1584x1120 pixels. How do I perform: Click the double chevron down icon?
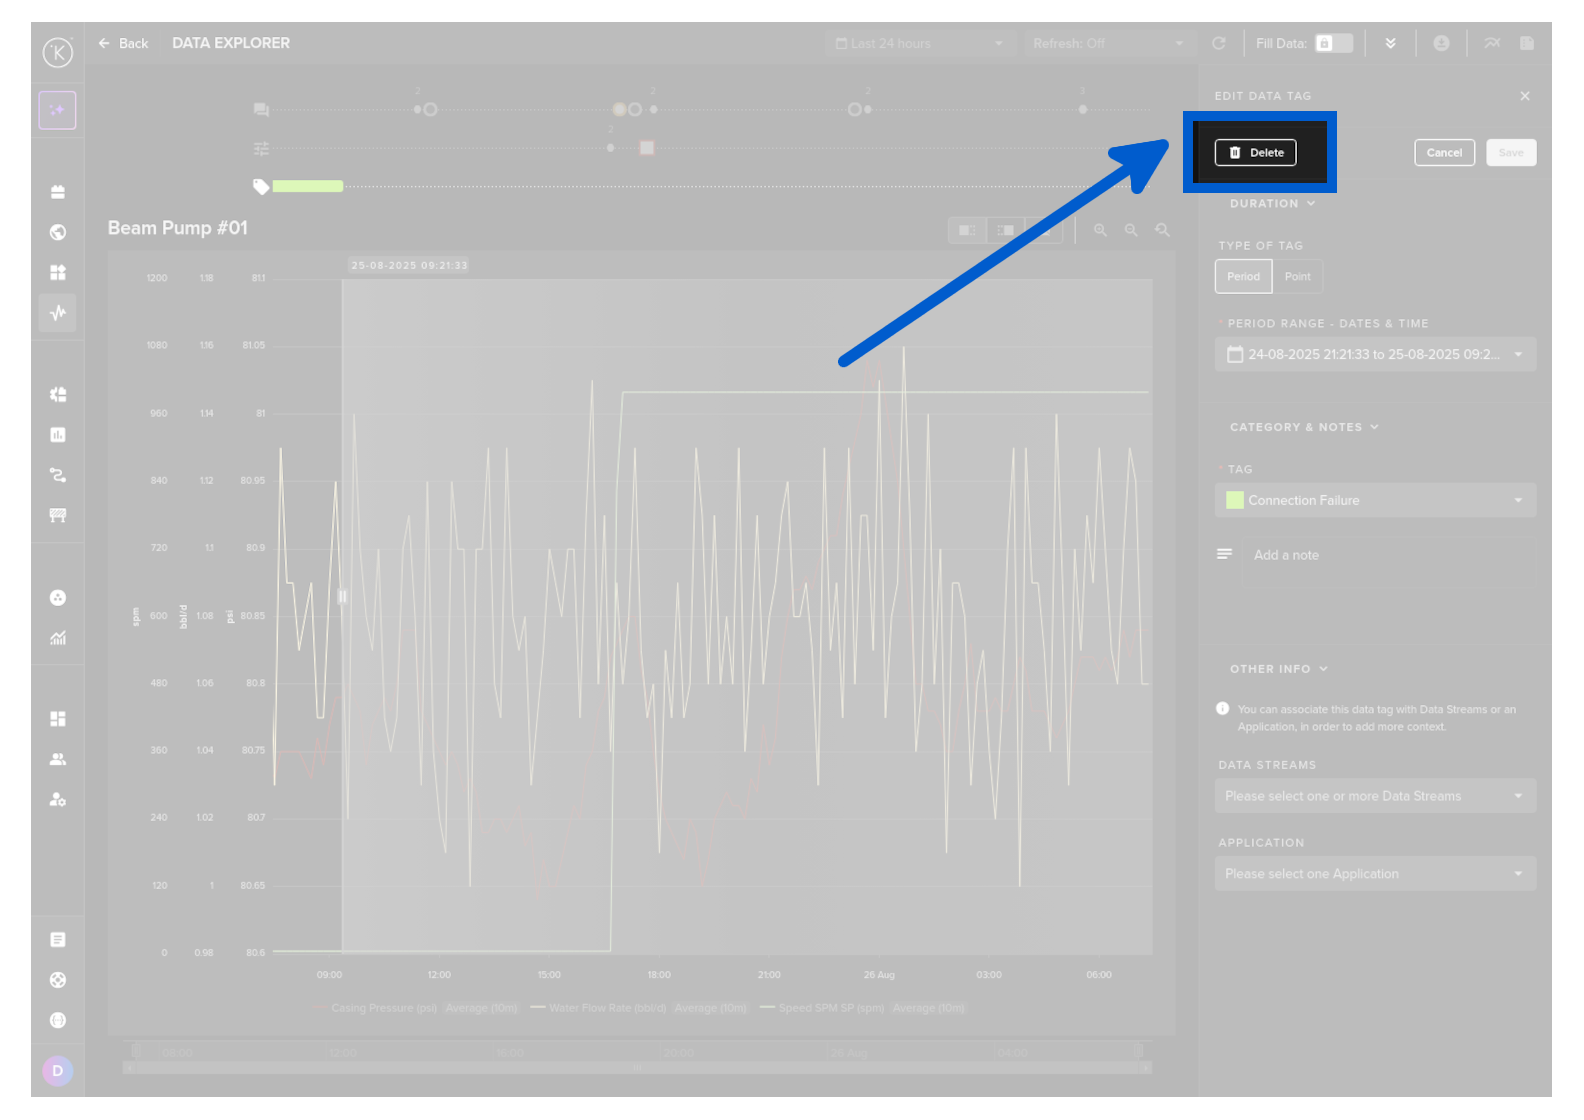pyautogui.click(x=1390, y=43)
